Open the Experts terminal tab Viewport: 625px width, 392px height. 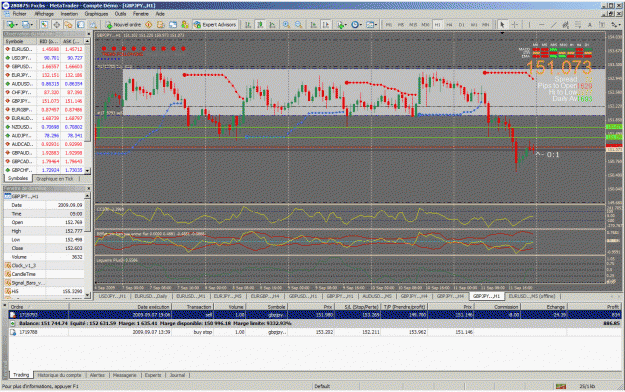tap(153, 375)
